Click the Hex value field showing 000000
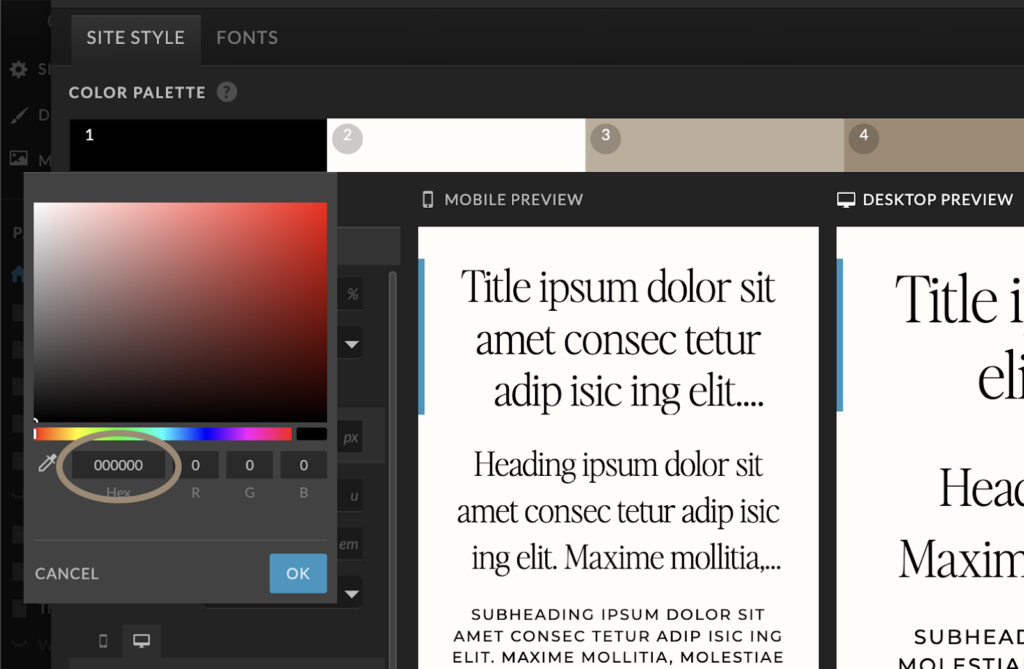 click(118, 465)
